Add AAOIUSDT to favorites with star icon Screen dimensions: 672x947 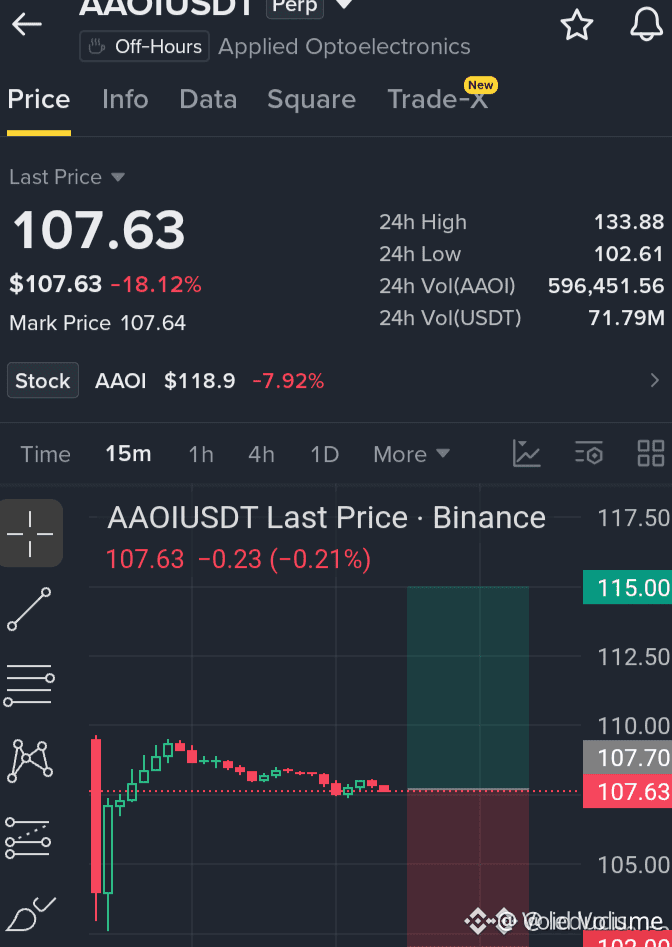click(577, 25)
